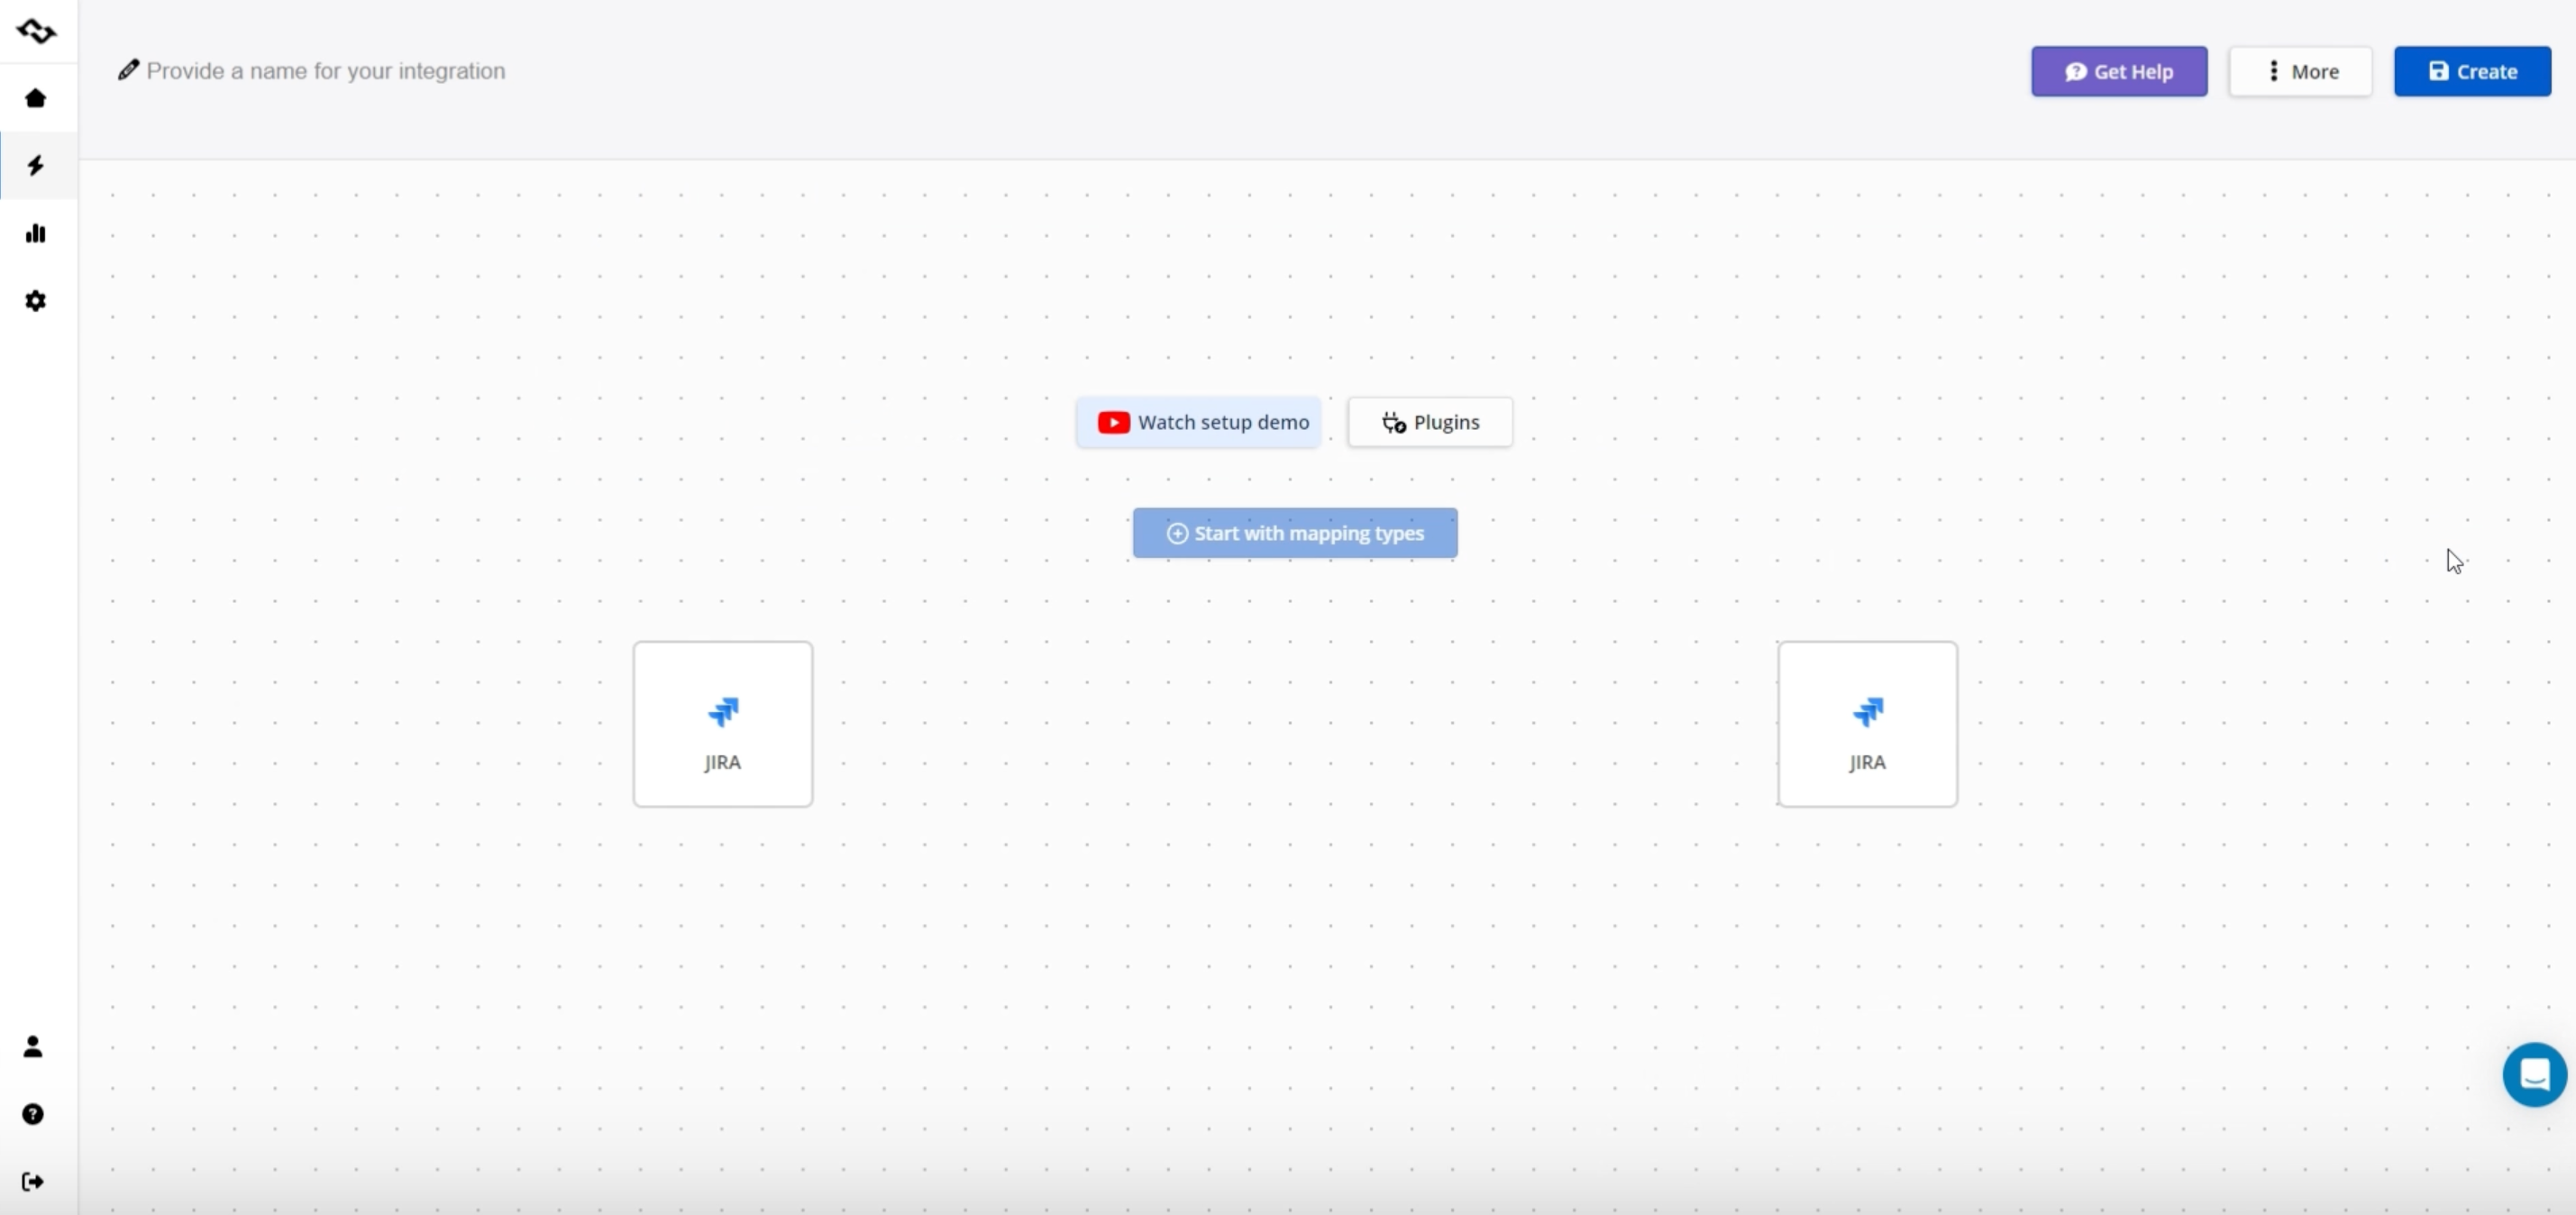Open the Plugins button

pos(1430,422)
